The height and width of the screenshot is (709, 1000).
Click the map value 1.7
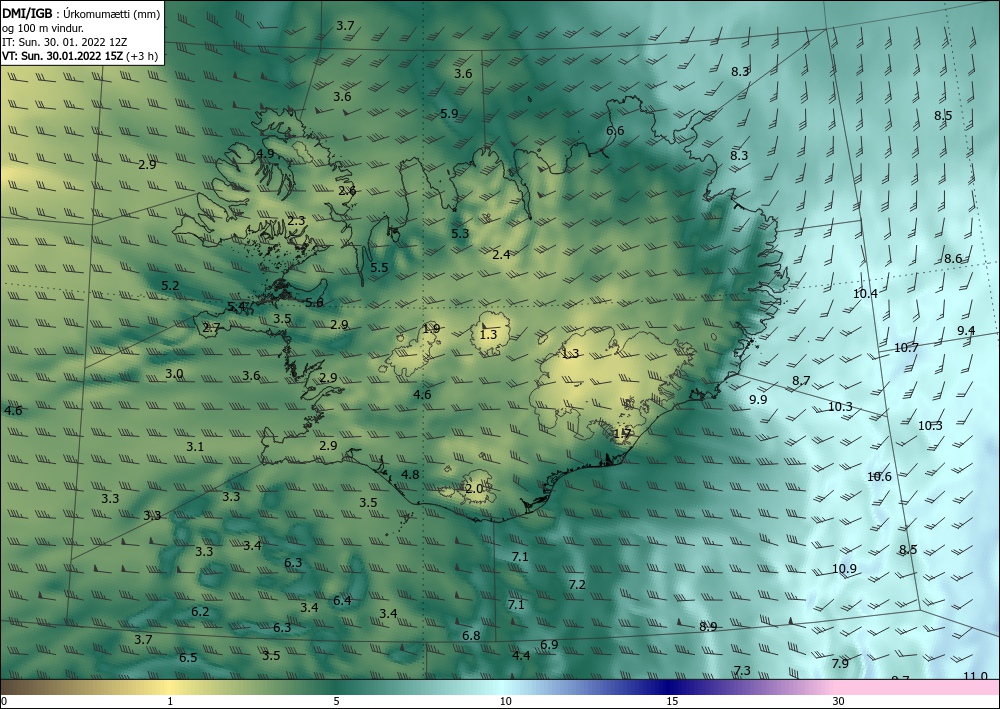[x=622, y=434]
